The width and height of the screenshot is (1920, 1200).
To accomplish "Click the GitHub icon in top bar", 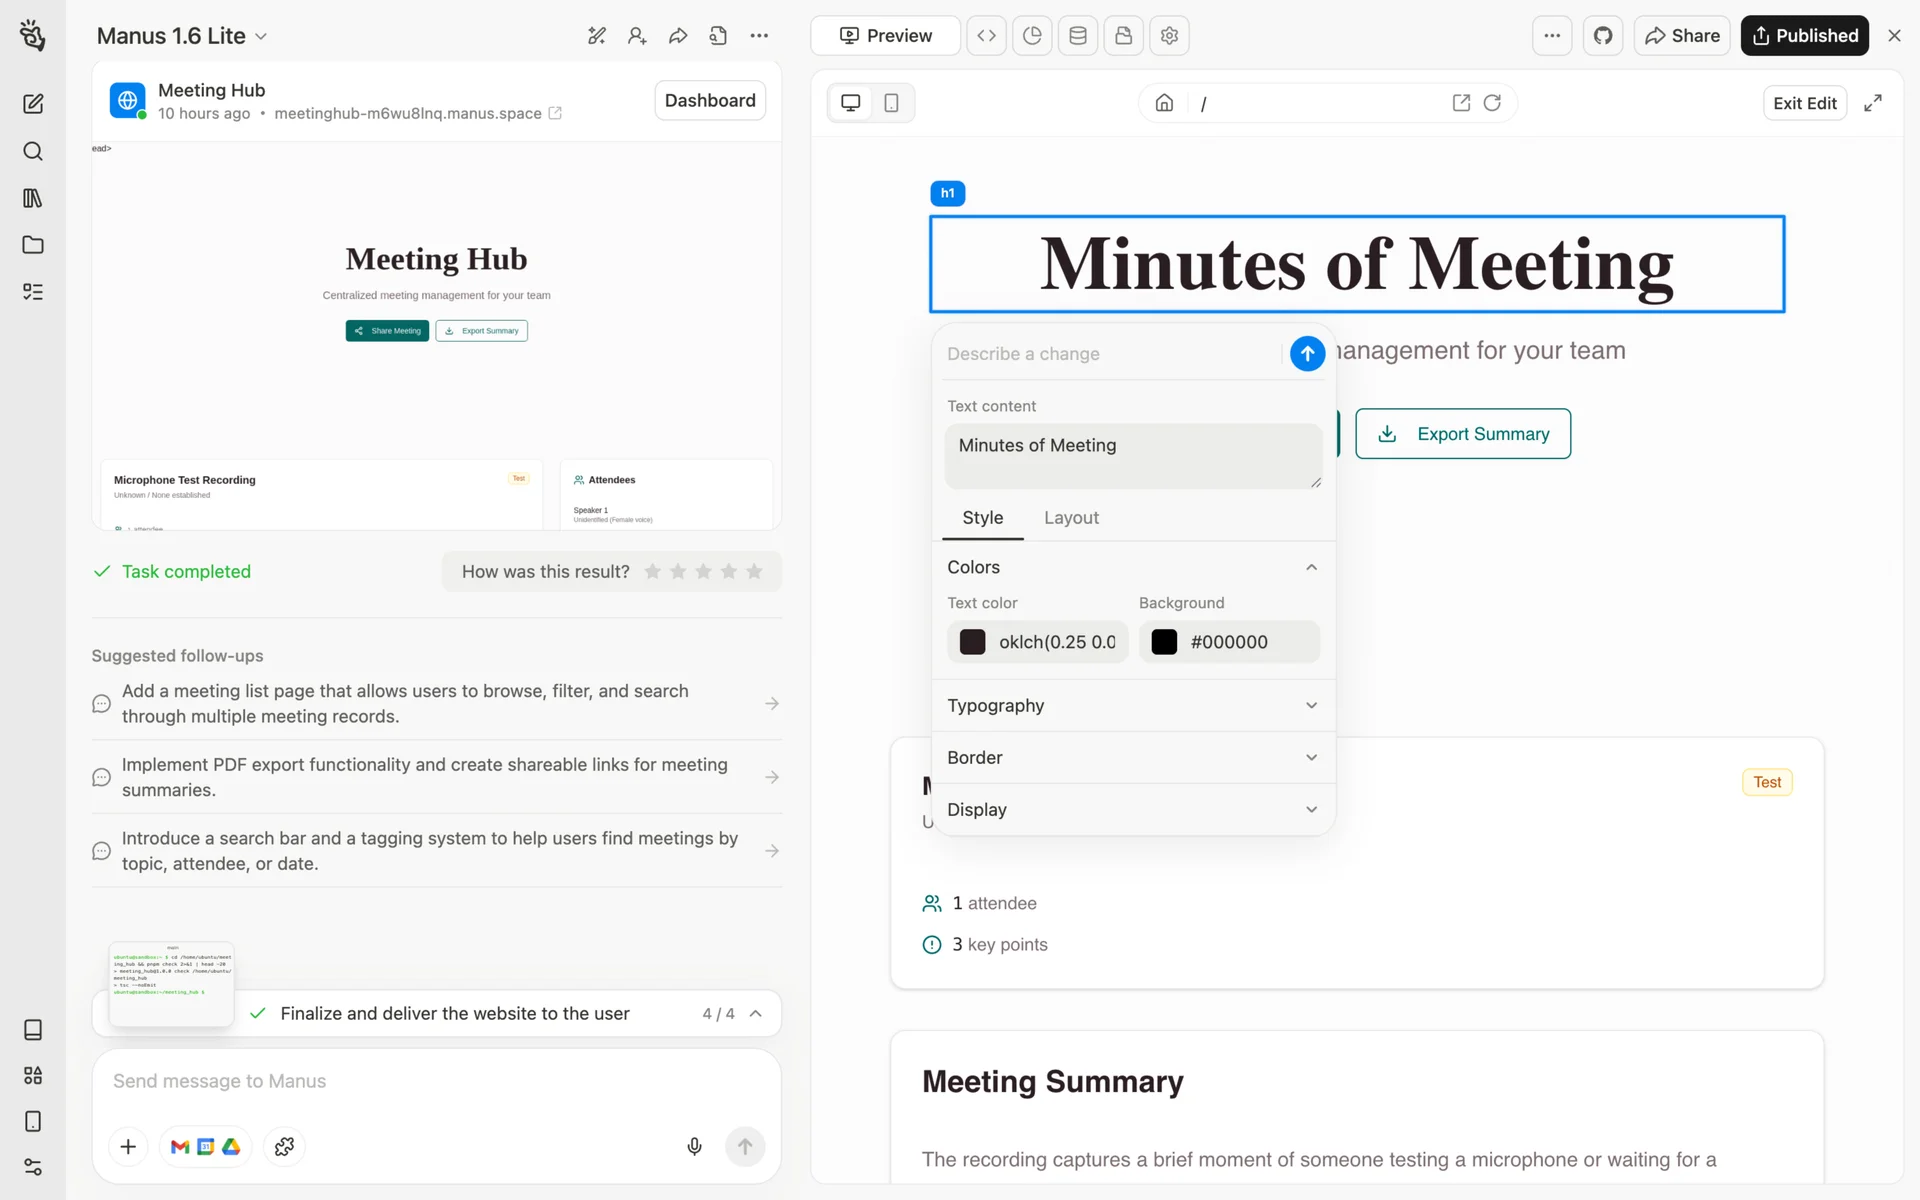I will [1602, 36].
